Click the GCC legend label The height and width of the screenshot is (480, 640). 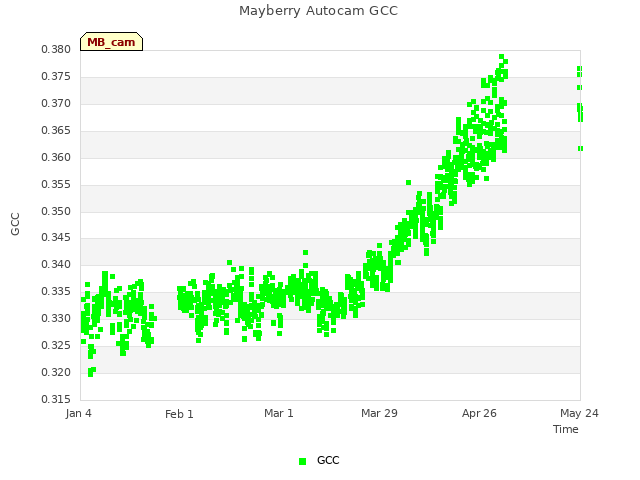click(328, 460)
